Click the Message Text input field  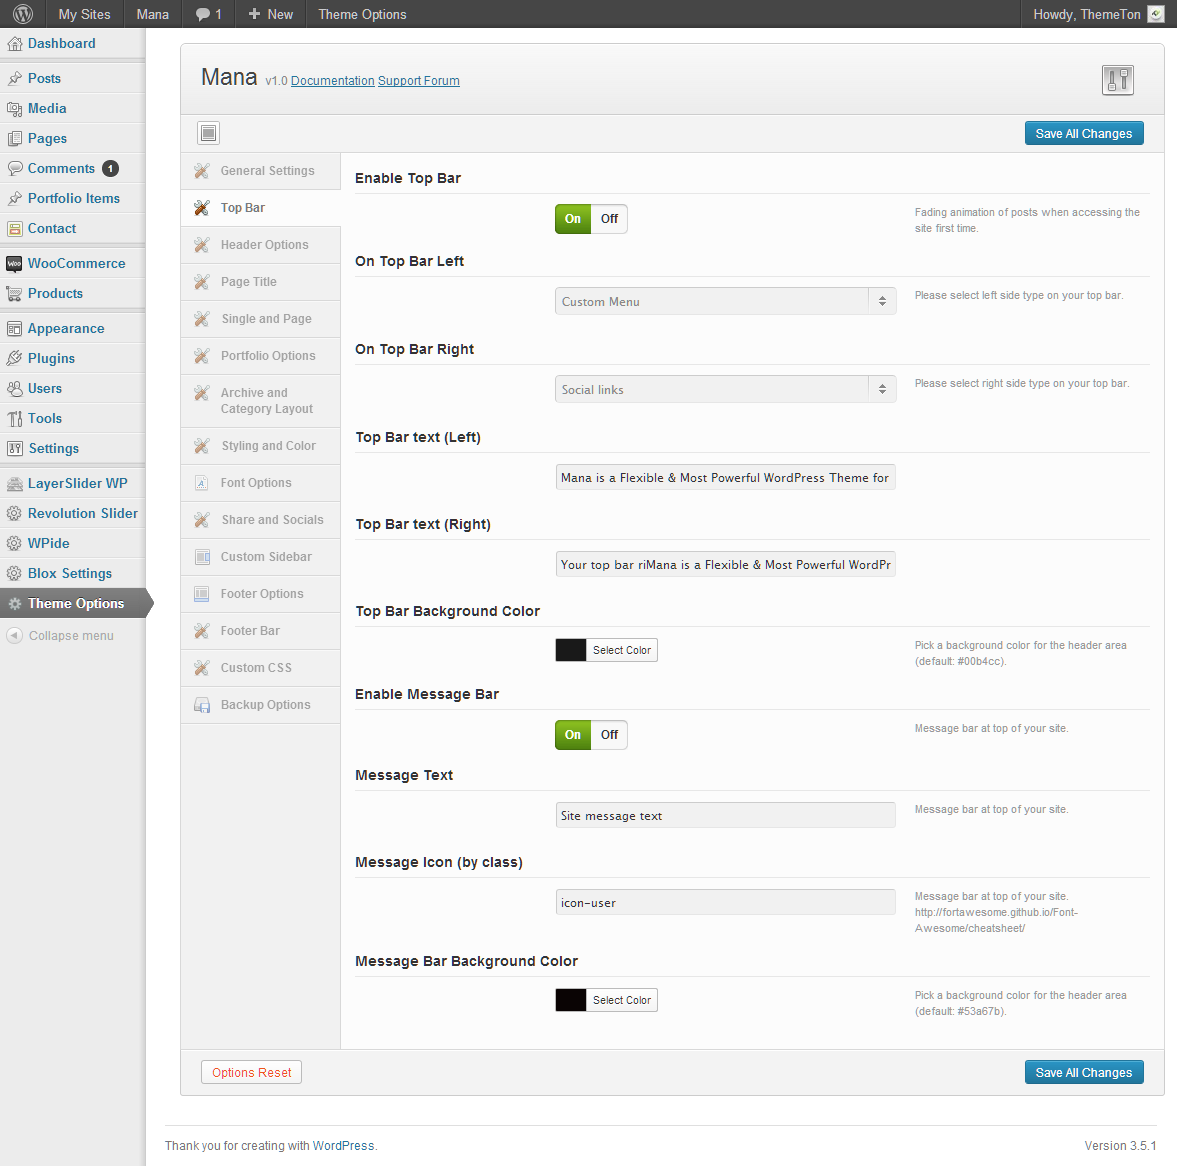pos(725,816)
